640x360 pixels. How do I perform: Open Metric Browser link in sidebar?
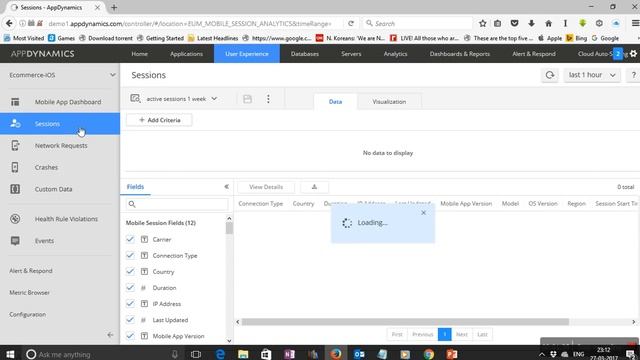29,293
